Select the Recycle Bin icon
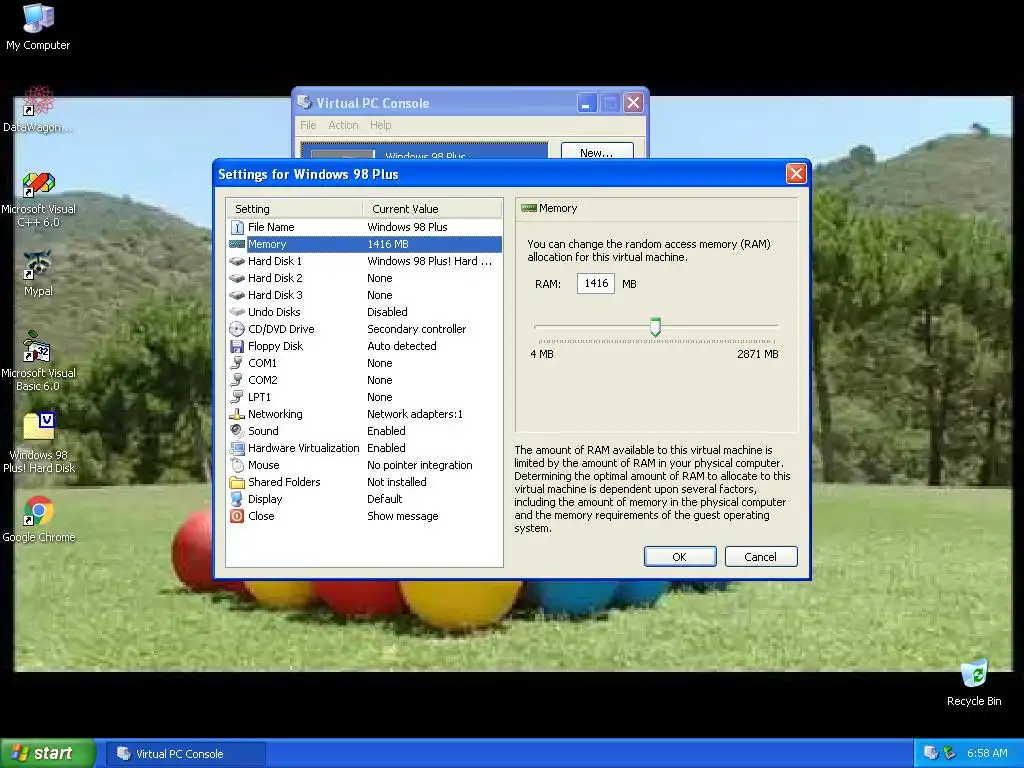1024x768 pixels. tap(974, 675)
